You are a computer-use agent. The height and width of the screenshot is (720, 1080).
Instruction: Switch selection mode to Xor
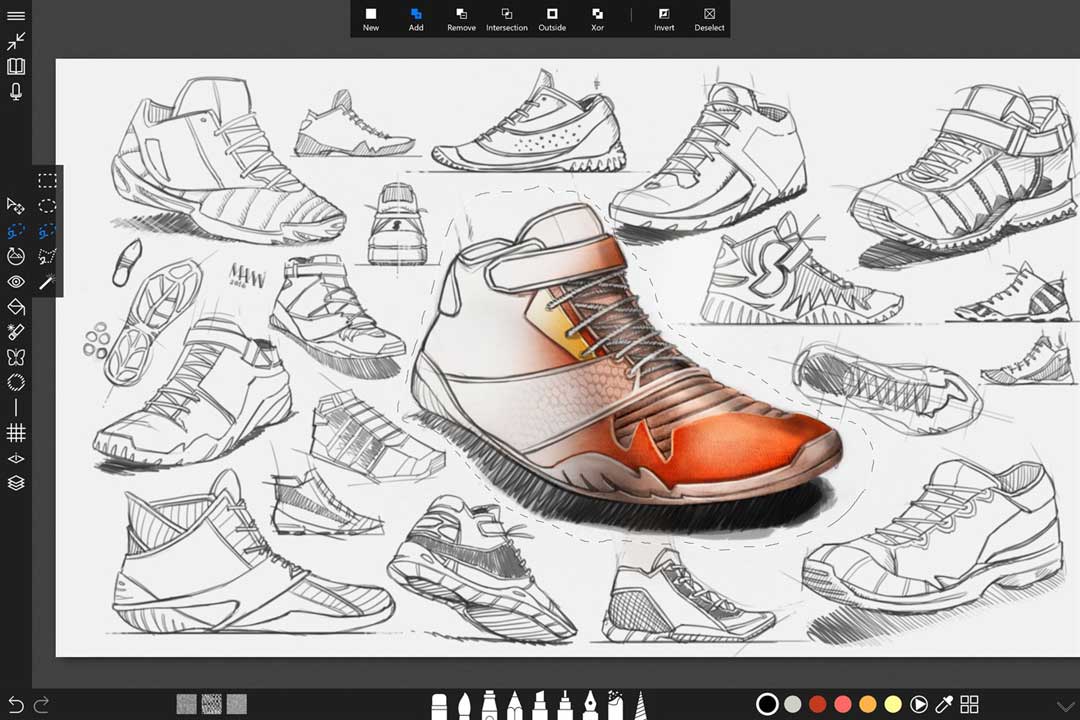pos(597,19)
